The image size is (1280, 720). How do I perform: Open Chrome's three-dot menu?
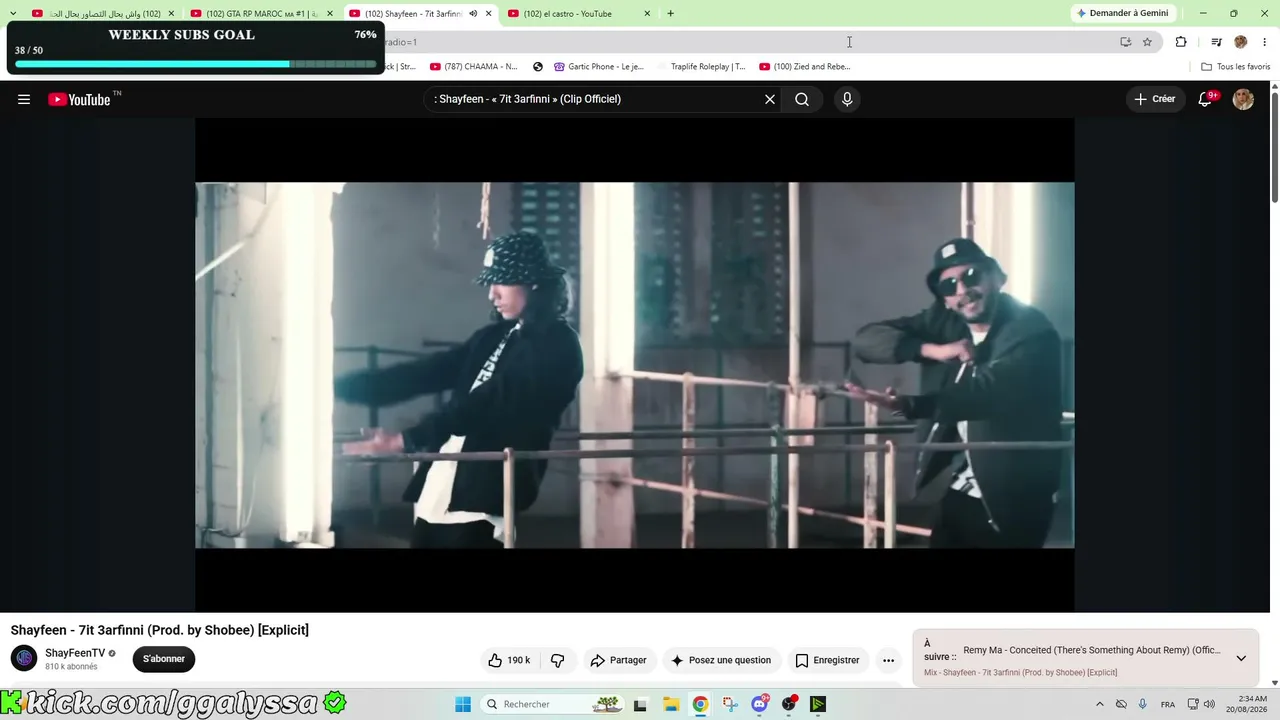[1264, 42]
